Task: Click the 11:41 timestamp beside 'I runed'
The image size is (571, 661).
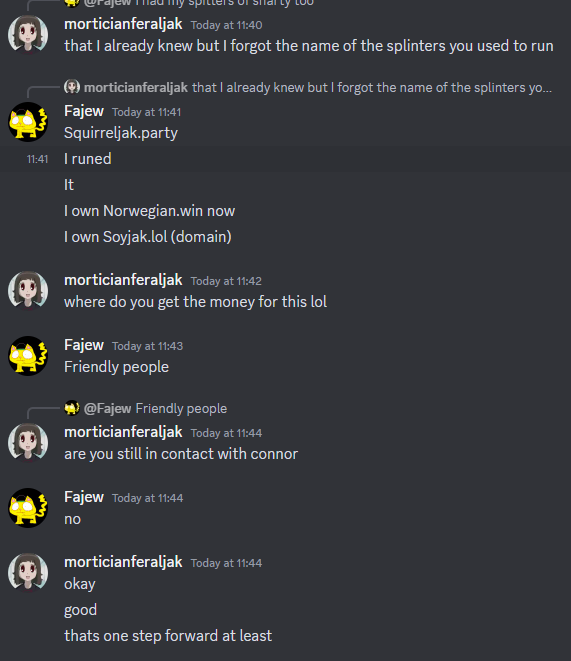Action: click(38, 159)
